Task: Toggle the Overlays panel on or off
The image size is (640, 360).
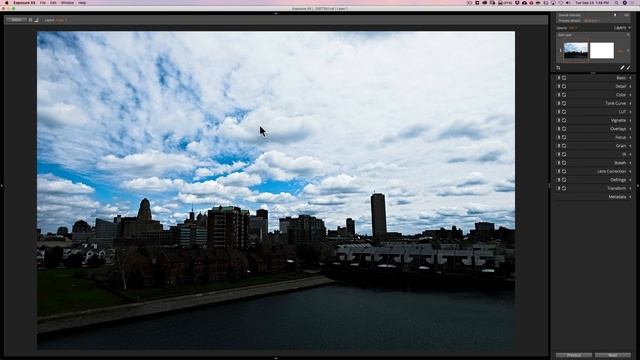Action: (559, 129)
